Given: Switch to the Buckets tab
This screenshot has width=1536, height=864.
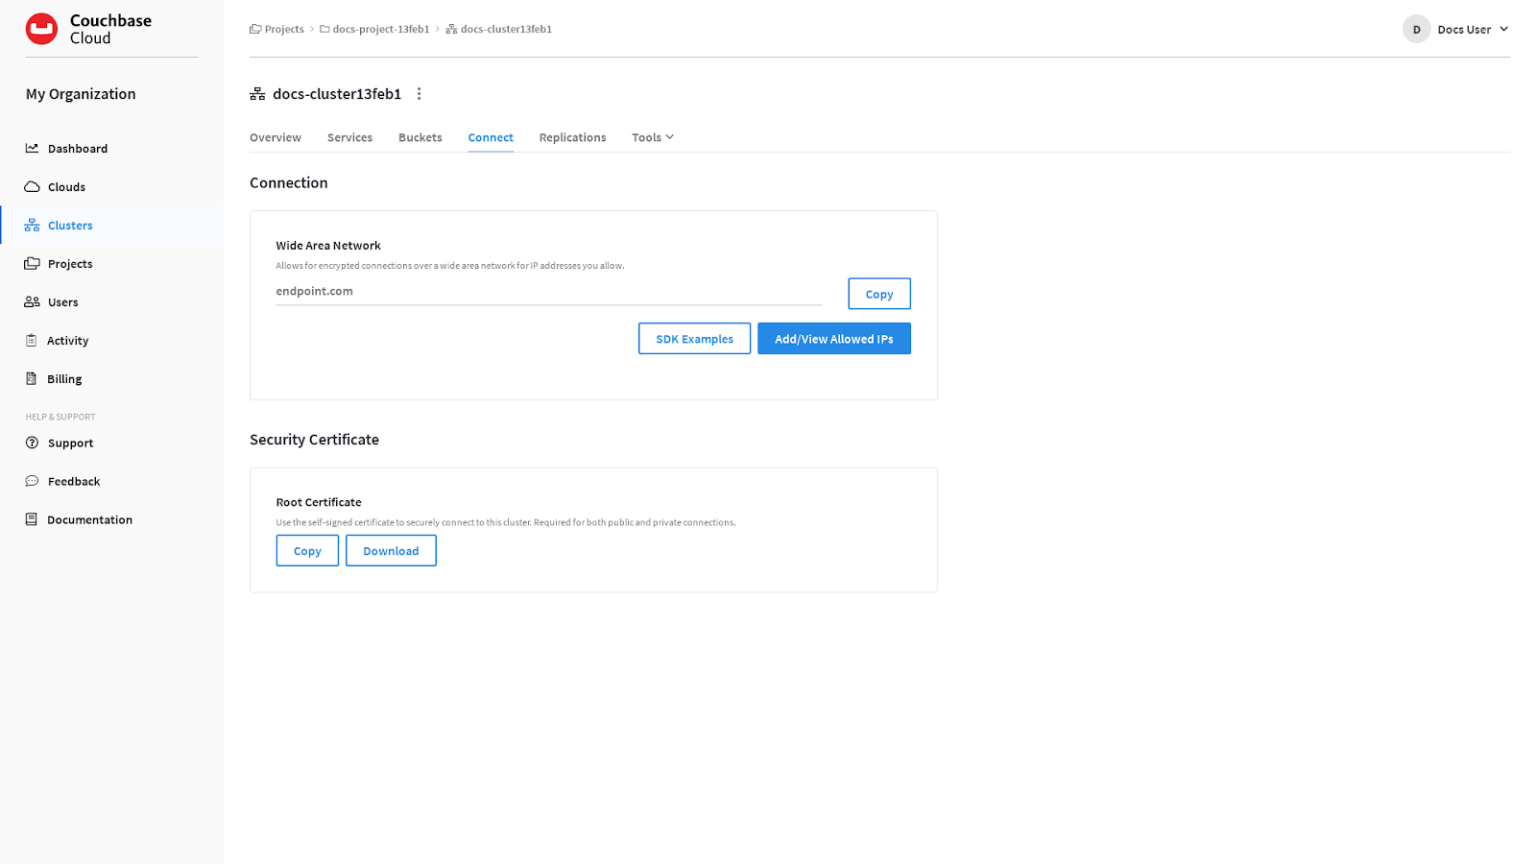Looking at the screenshot, I should pyautogui.click(x=419, y=137).
